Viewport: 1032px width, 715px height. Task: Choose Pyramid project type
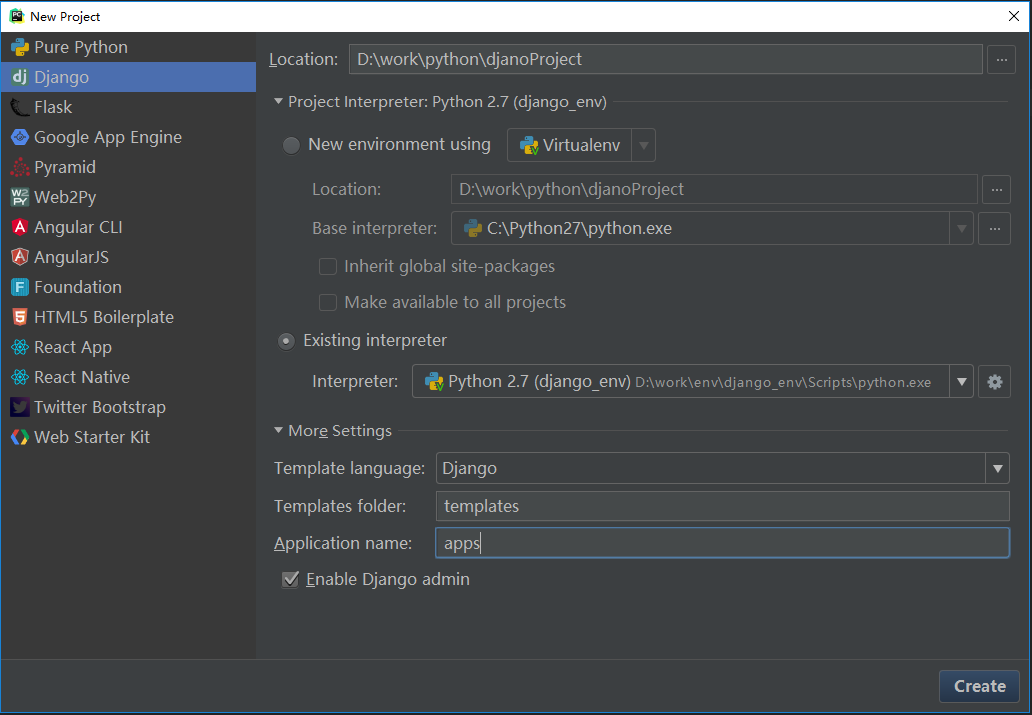click(x=128, y=167)
